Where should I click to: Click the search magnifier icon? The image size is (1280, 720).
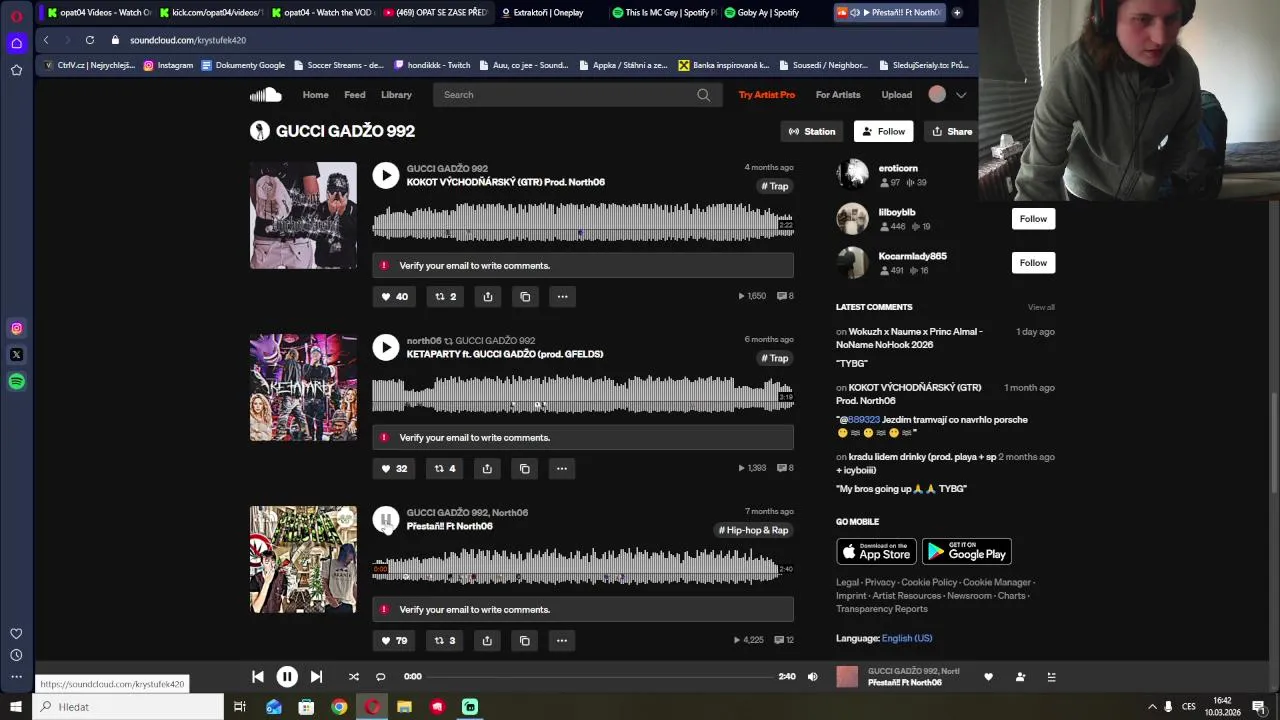[x=704, y=95]
